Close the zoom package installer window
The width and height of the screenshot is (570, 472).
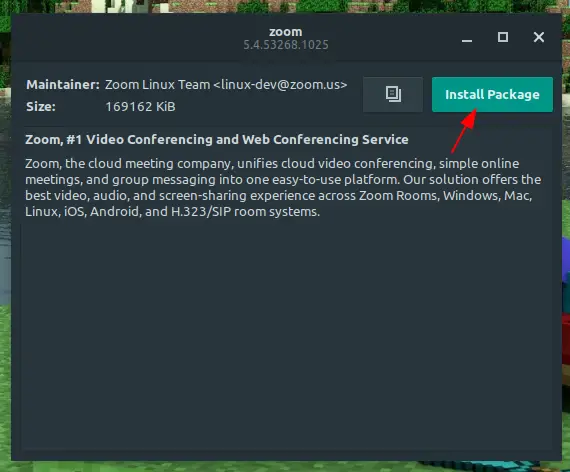pyautogui.click(x=539, y=37)
